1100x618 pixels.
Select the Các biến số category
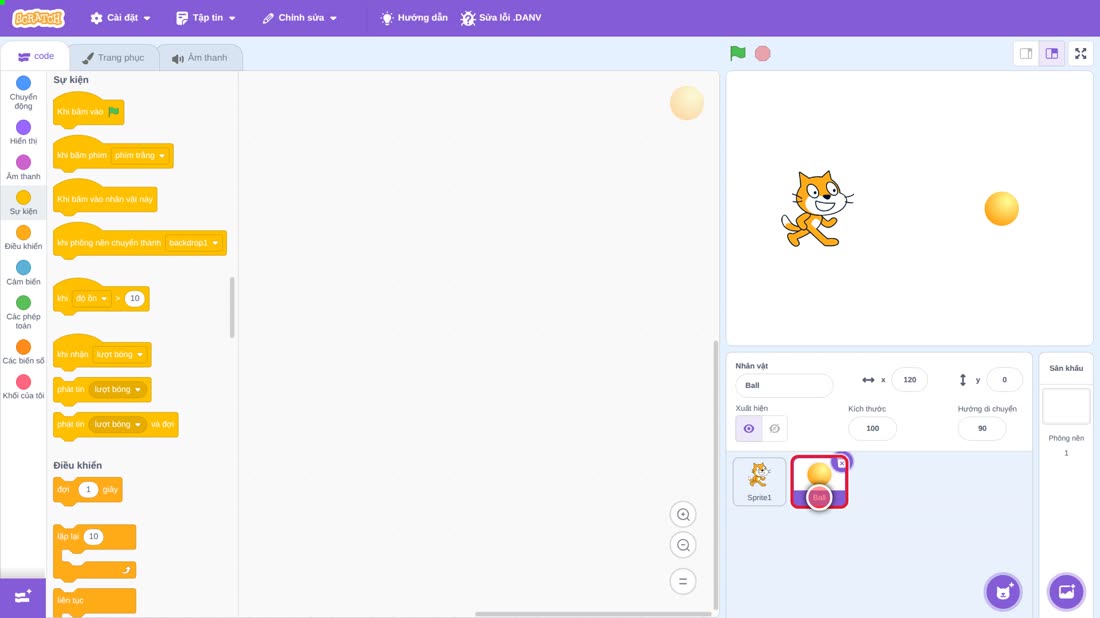pyautogui.click(x=23, y=351)
